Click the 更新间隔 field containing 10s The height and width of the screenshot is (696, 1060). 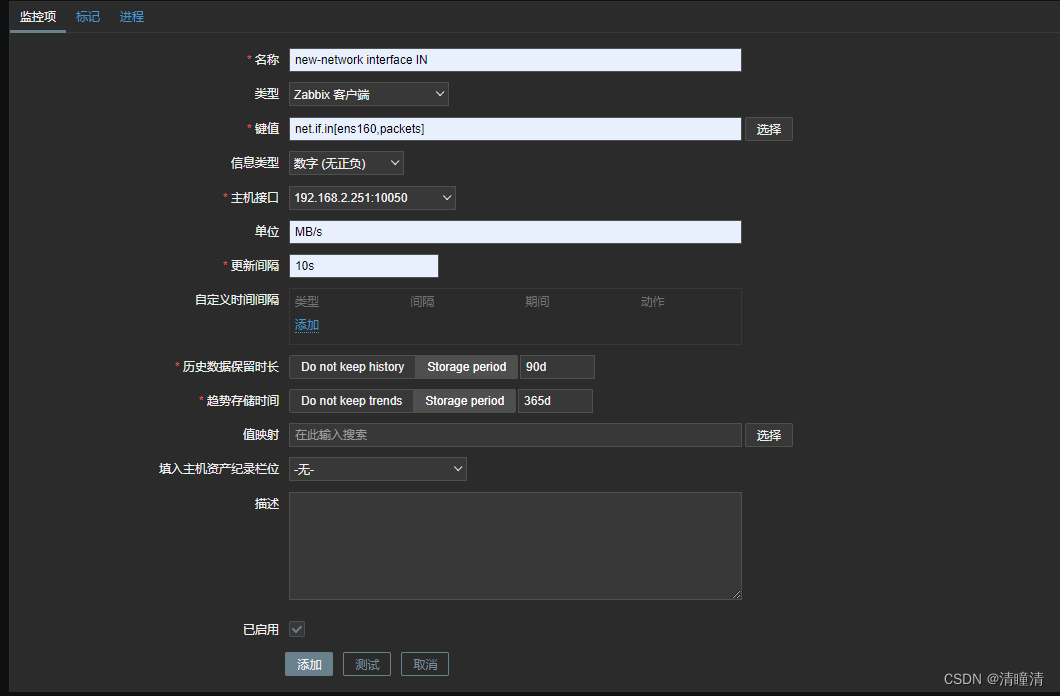pos(364,266)
